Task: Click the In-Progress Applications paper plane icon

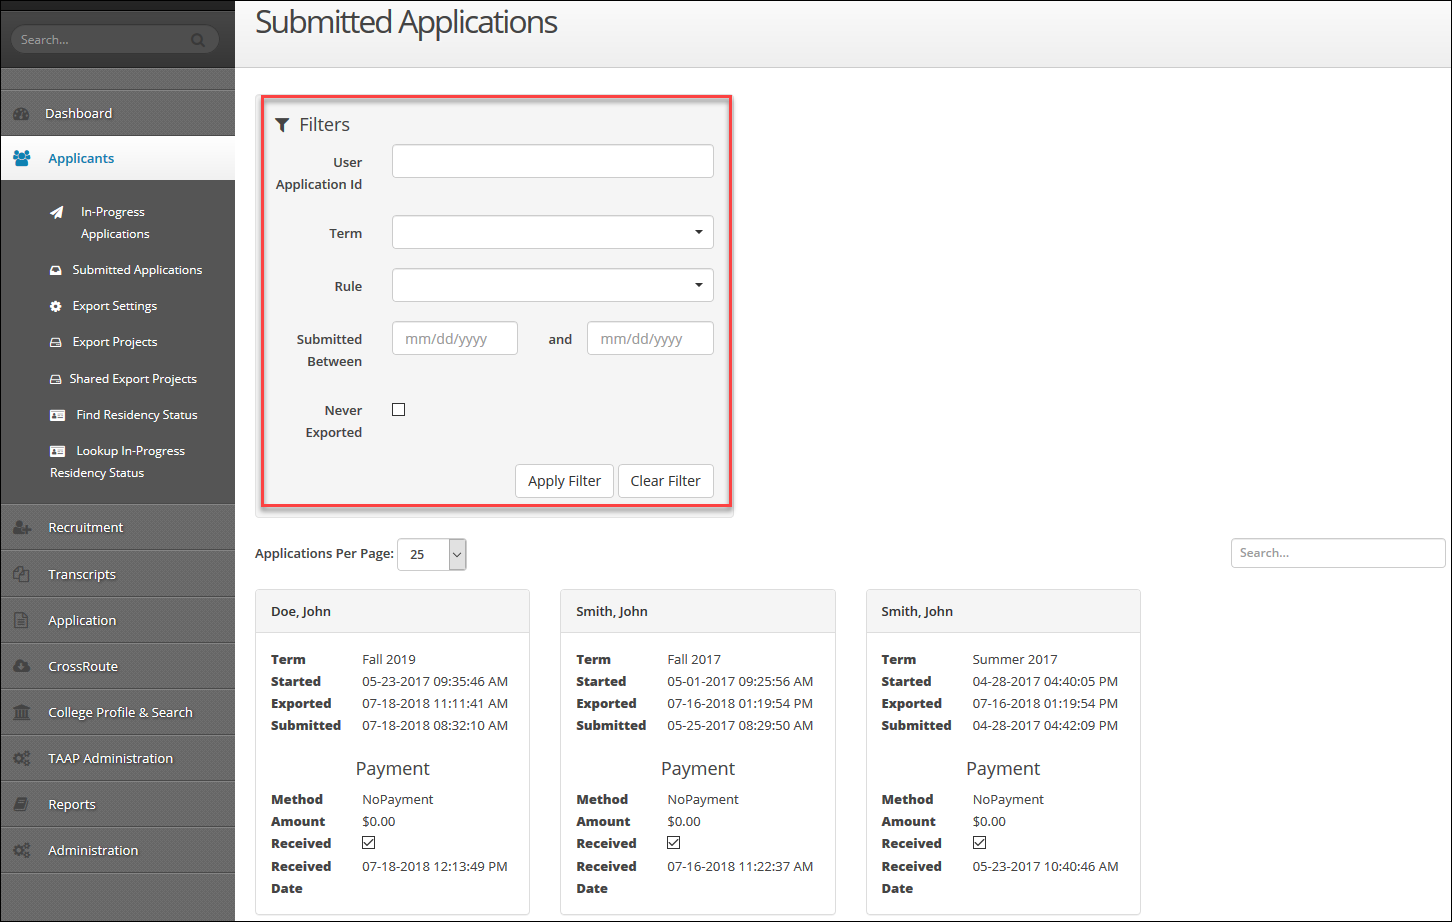Action: (57, 212)
